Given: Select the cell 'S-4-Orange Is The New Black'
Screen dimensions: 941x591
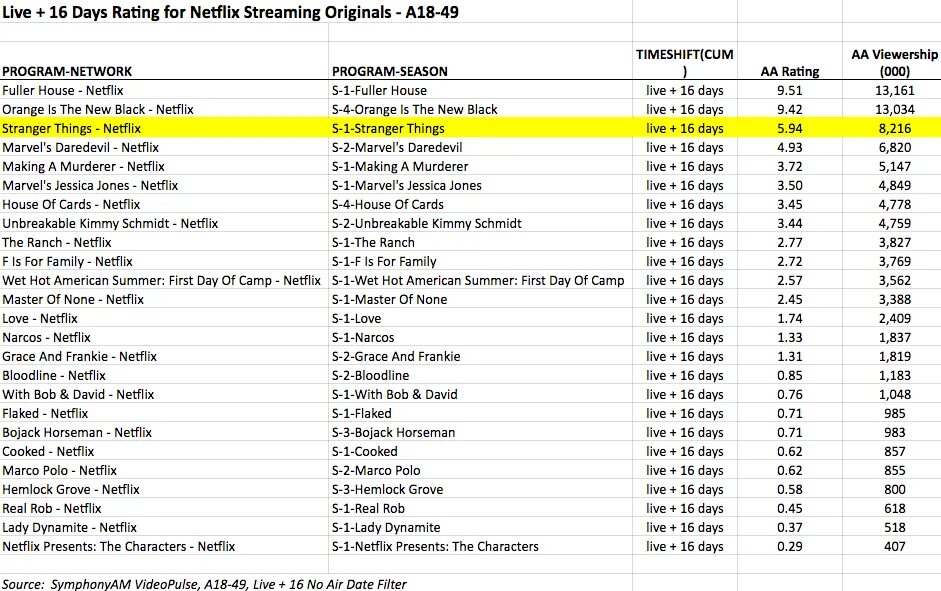Looking at the screenshot, I should 415,110.
